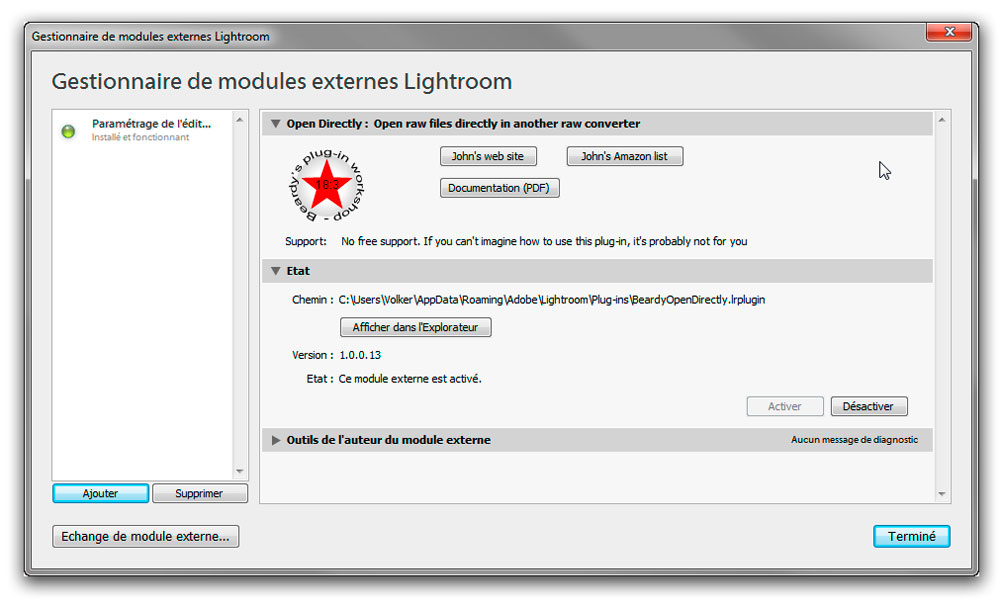Click the text 'Ce module externe est activé.'
Viewport: 1000px width, 608px height.
(410, 379)
